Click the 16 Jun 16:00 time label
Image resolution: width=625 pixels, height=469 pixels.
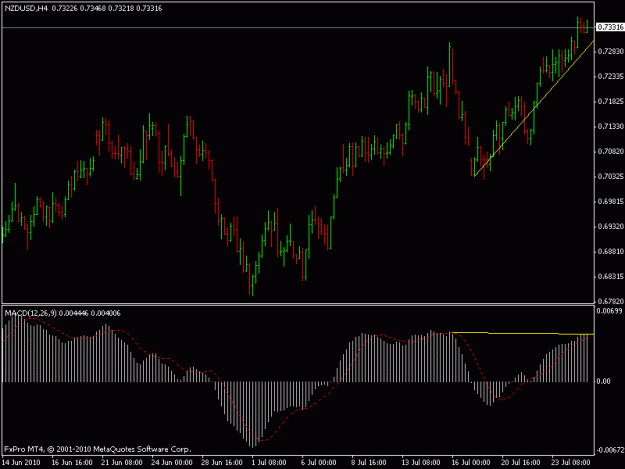72,463
